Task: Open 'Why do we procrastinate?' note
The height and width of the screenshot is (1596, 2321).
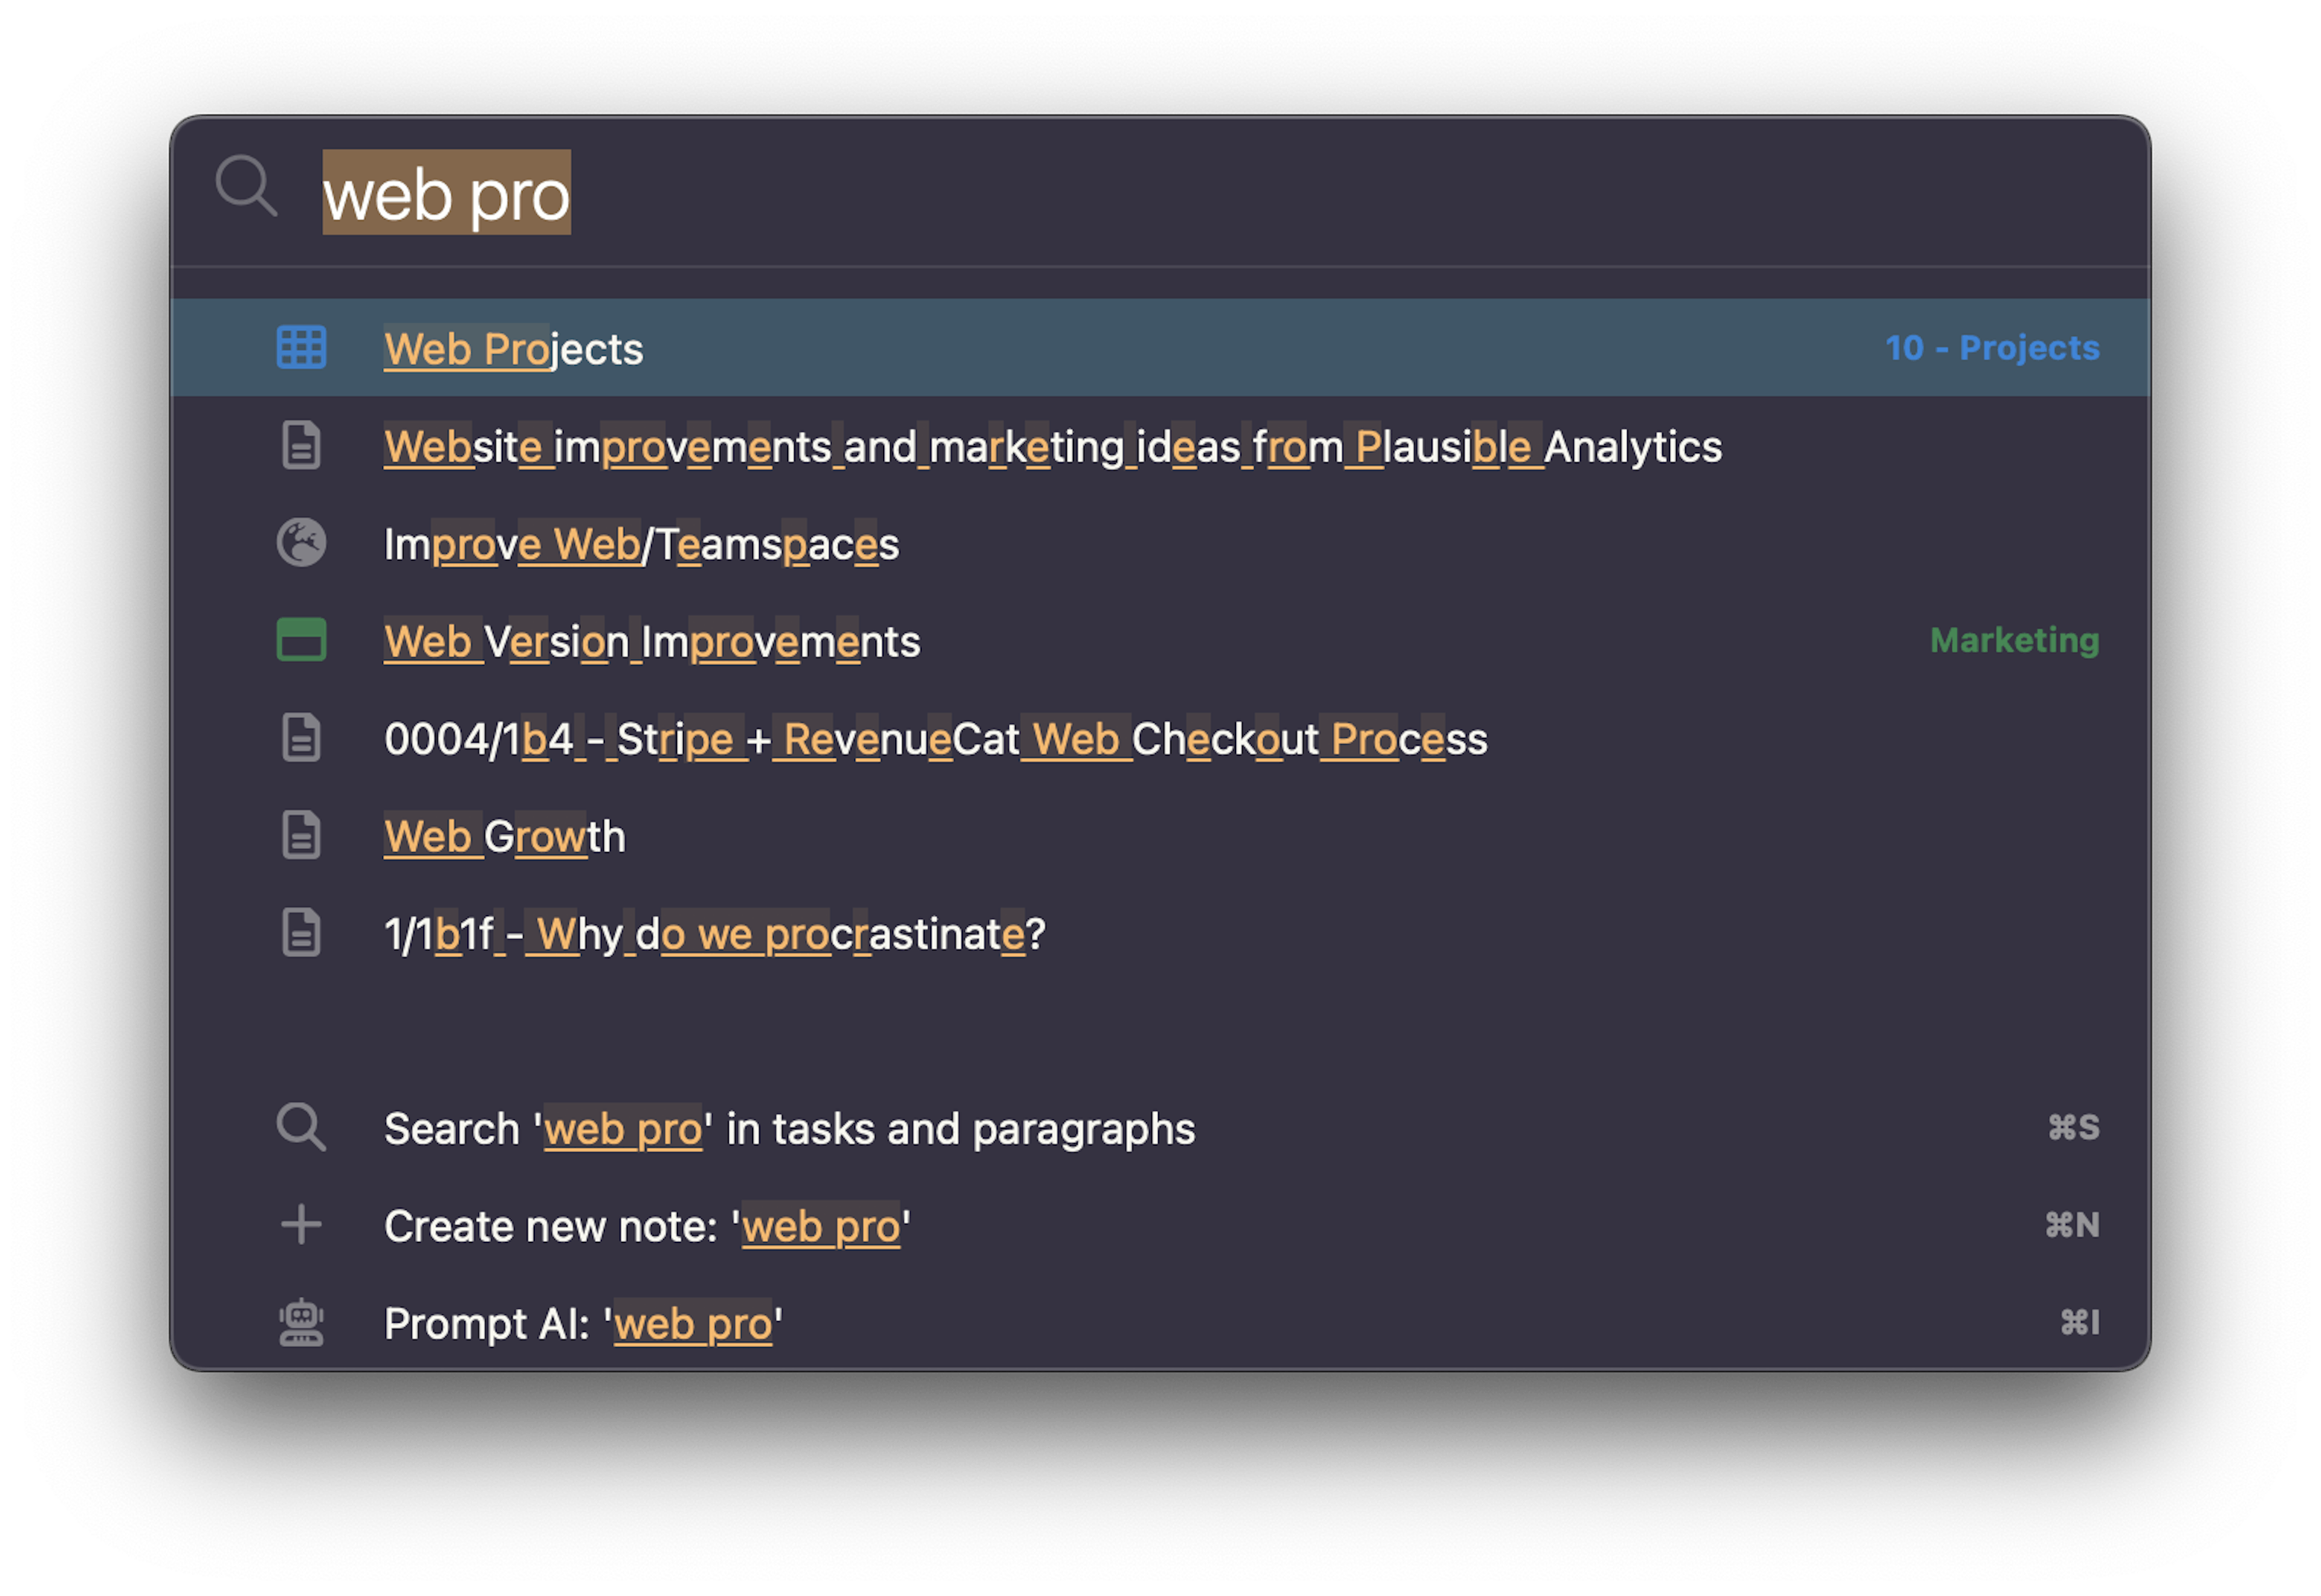Action: (x=1160, y=933)
